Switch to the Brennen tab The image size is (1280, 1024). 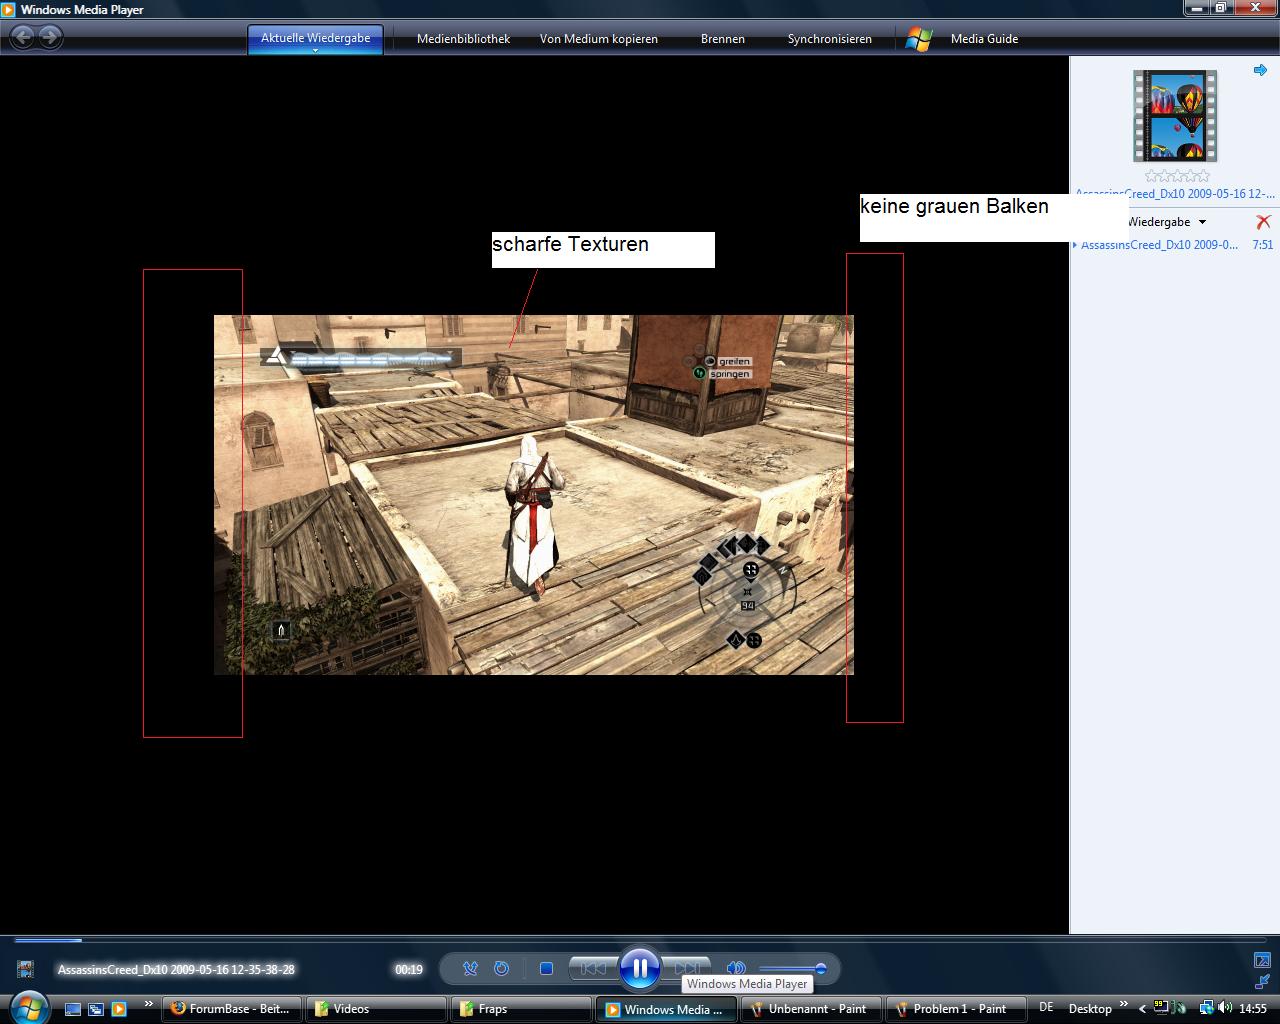pyautogui.click(x=722, y=39)
